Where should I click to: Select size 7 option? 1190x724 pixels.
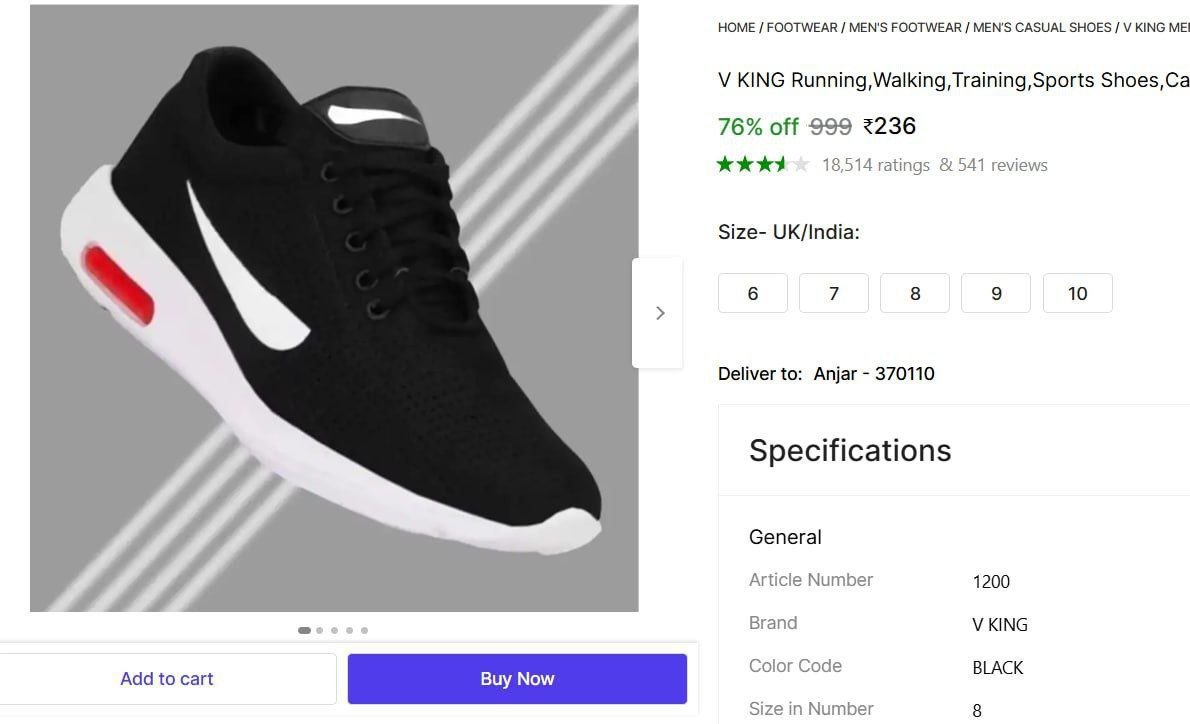coord(834,293)
